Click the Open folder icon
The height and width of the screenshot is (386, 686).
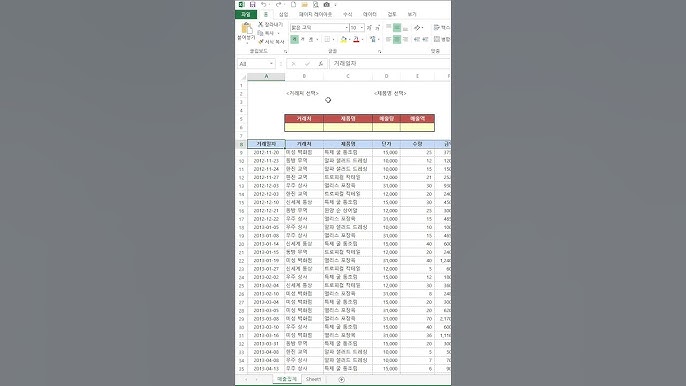(x=304, y=4)
